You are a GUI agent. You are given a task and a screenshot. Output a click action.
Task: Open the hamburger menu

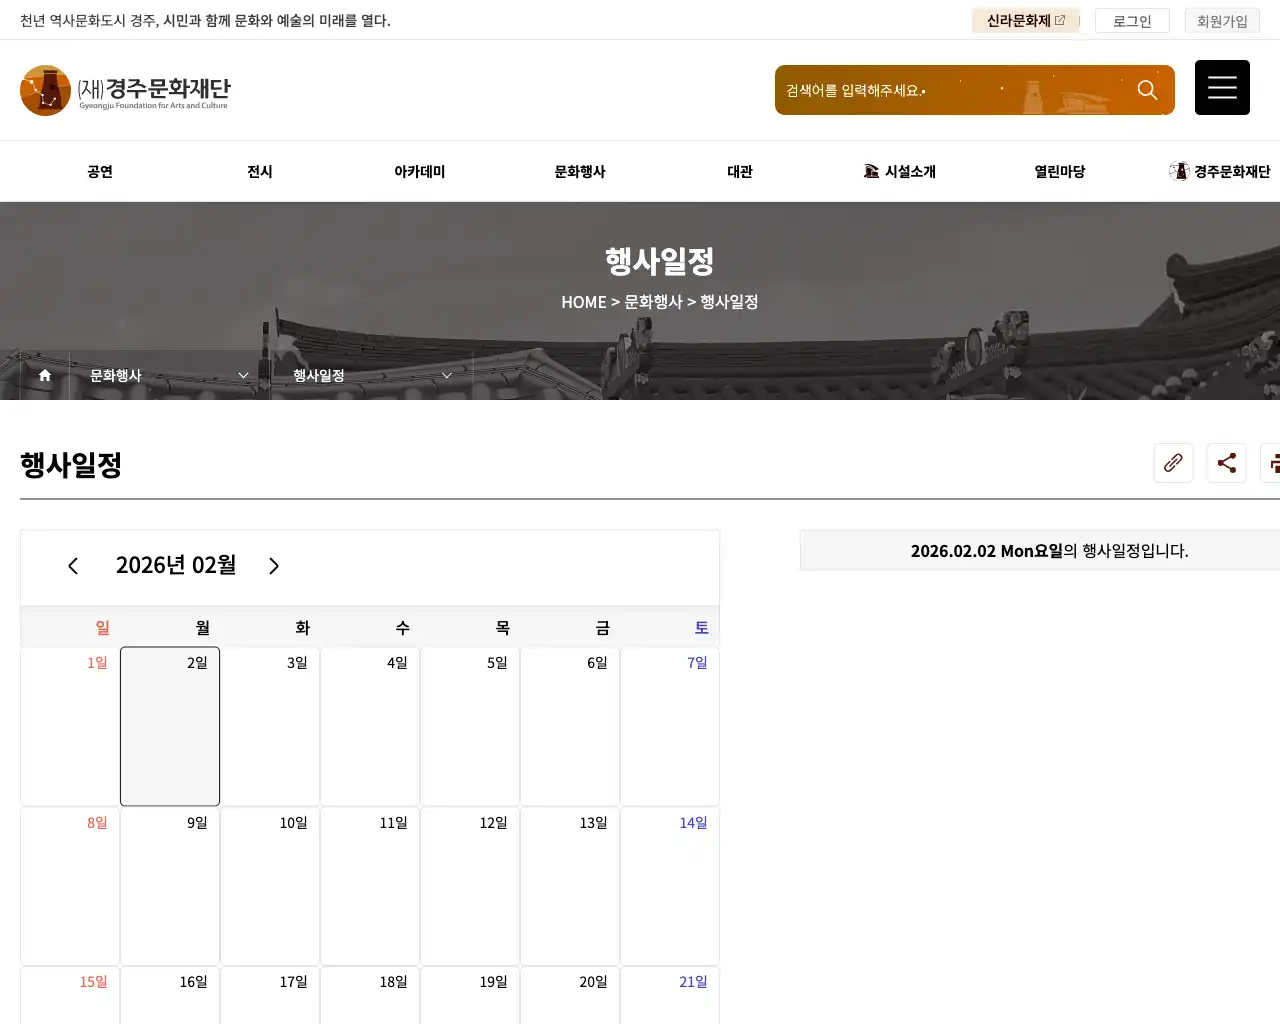[1222, 88]
